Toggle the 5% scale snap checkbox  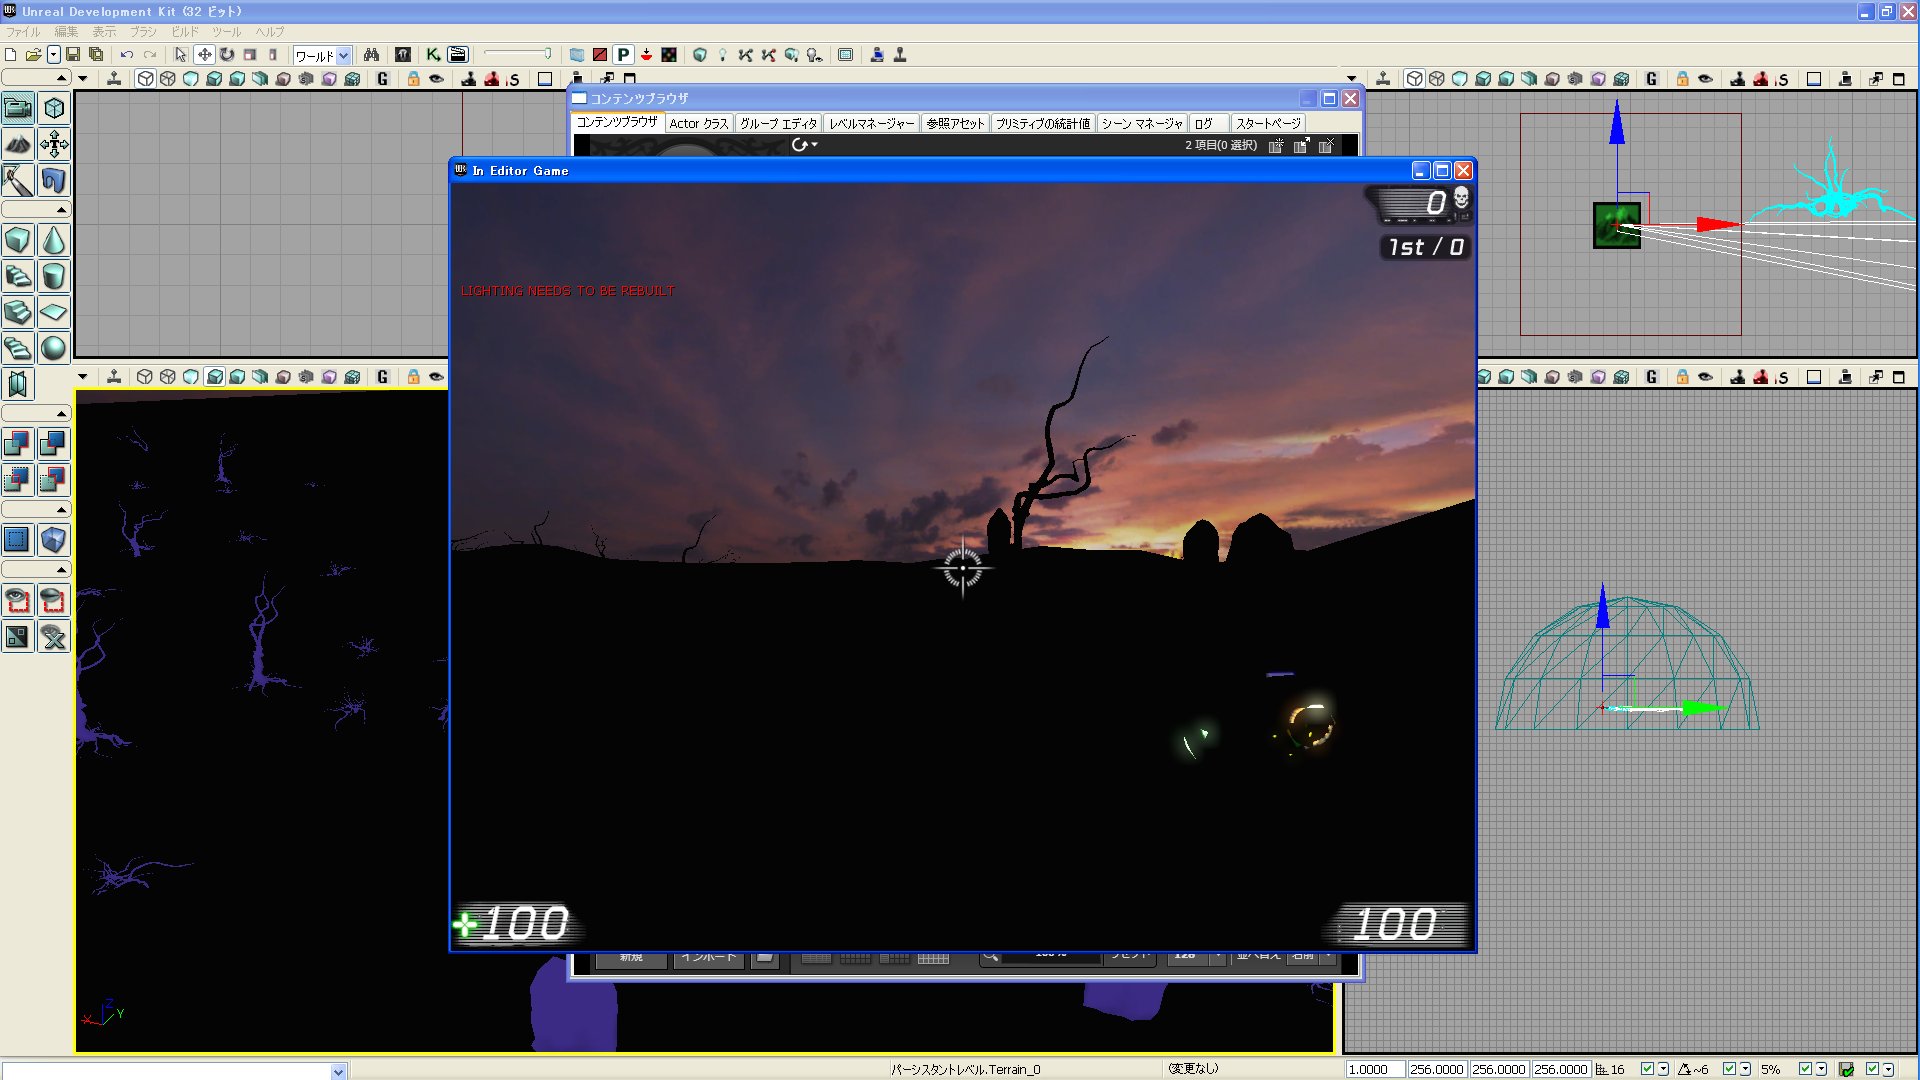(1805, 1069)
